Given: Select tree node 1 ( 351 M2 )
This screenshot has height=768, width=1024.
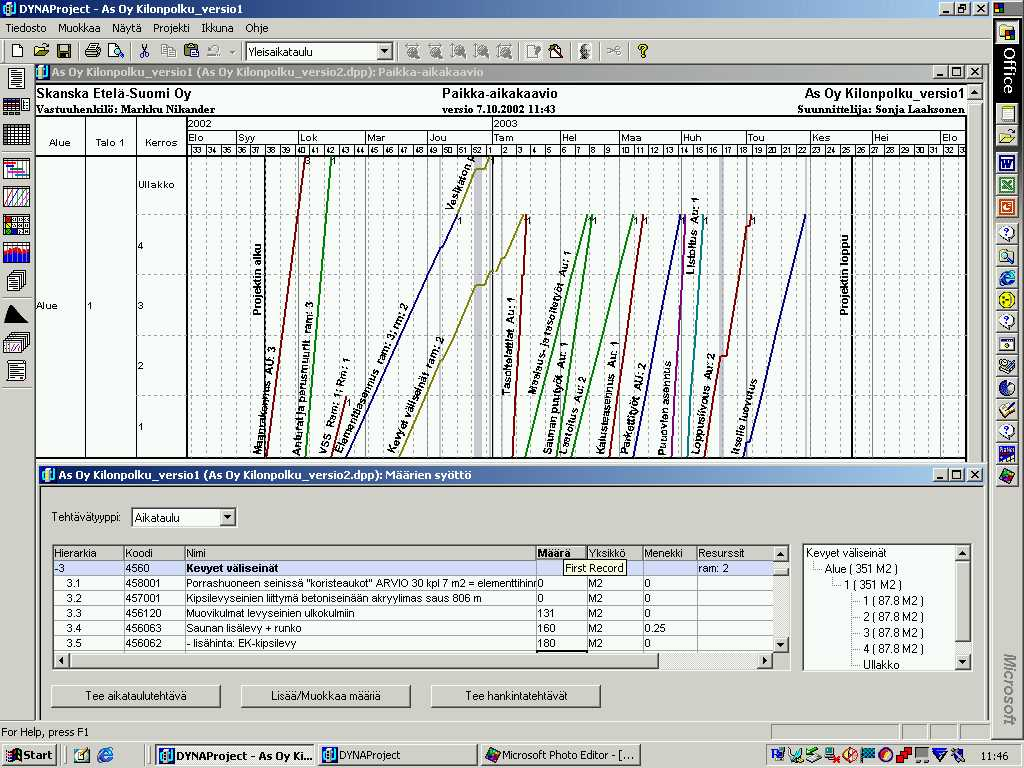Looking at the screenshot, I should tap(872, 584).
